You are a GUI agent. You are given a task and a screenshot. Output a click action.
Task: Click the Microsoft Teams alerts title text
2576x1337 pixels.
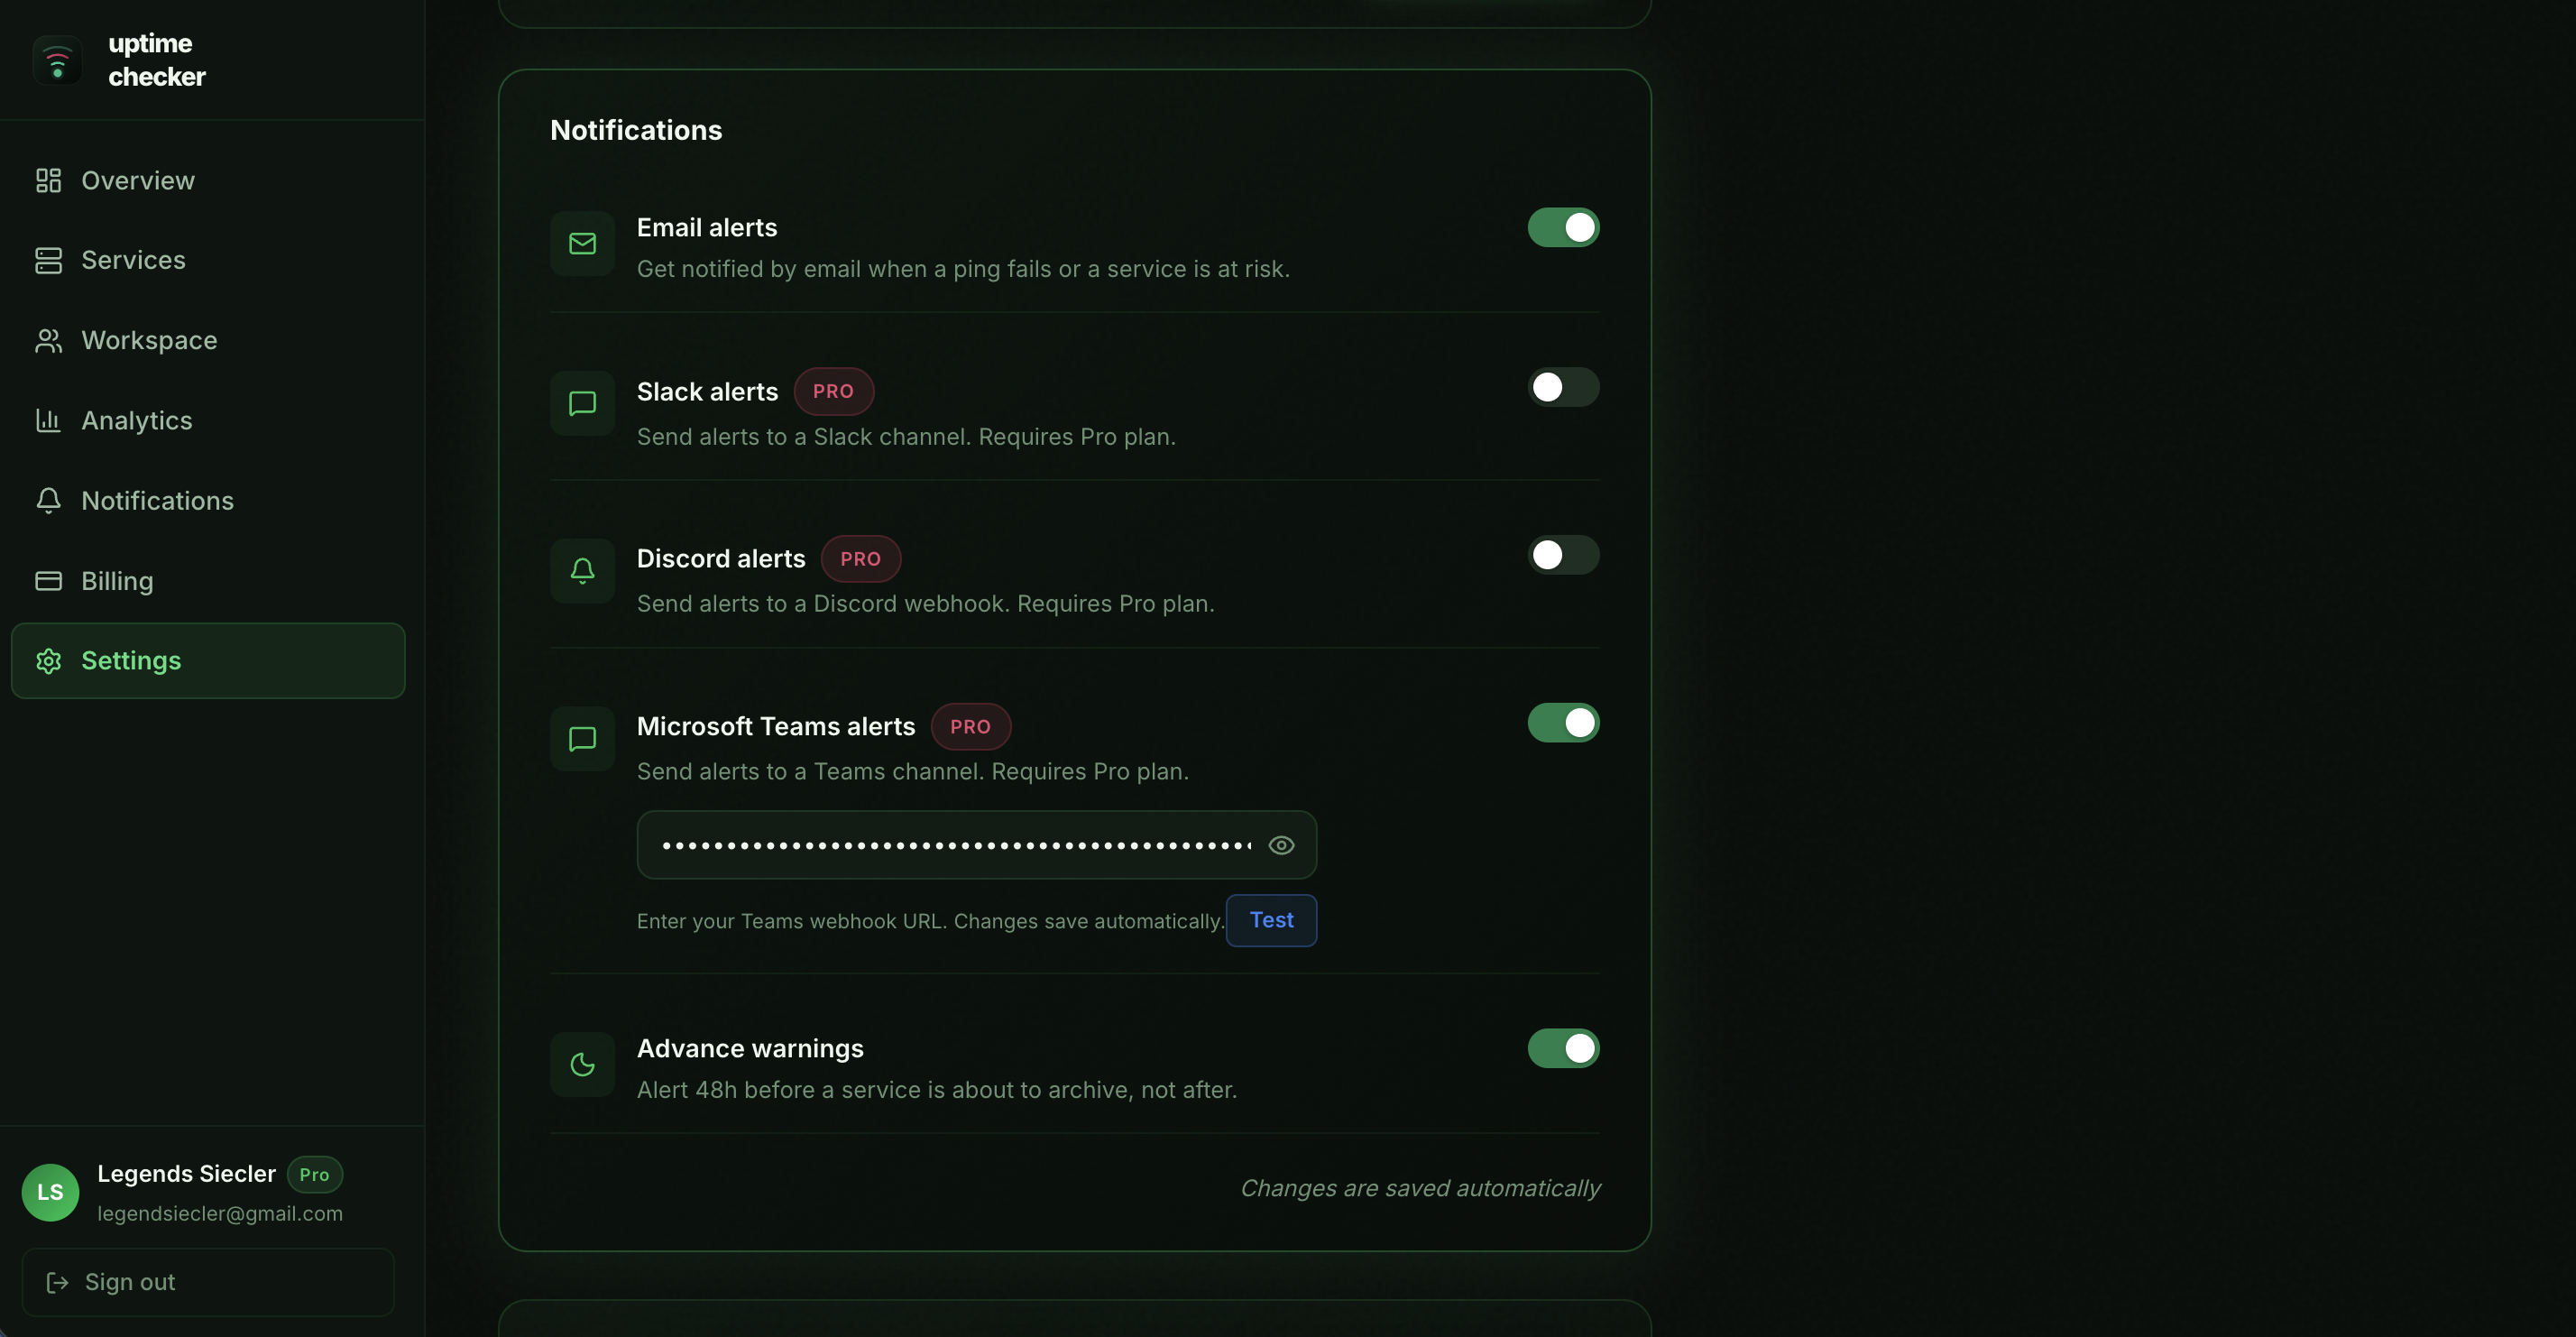776,726
